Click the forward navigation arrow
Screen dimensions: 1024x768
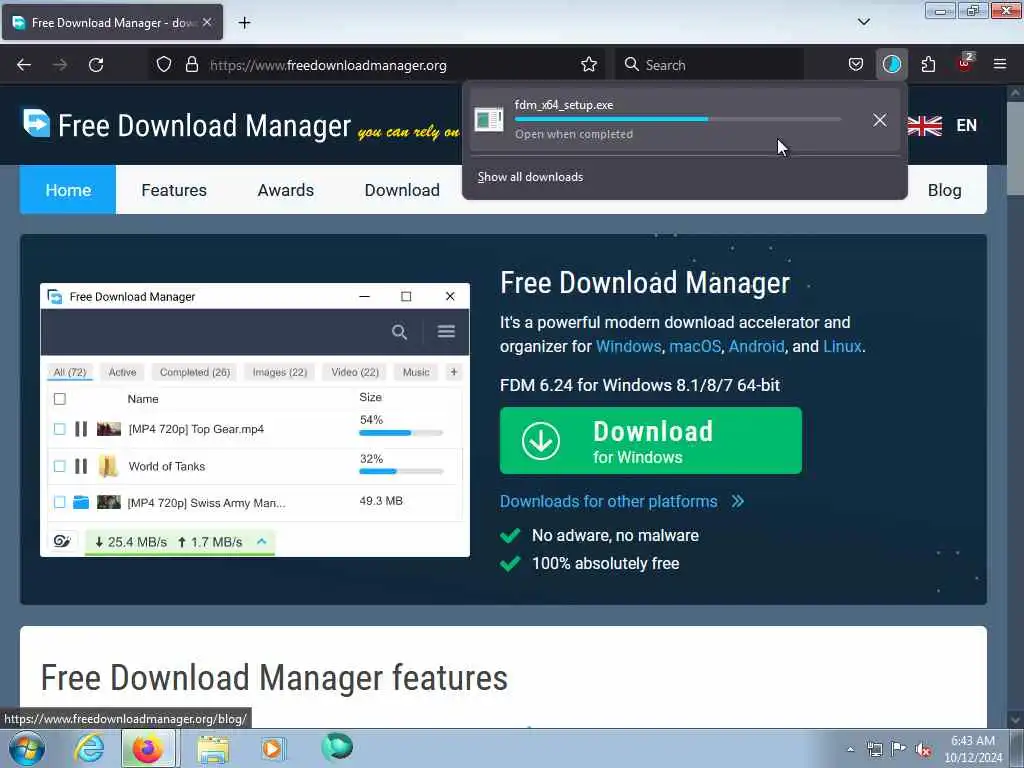click(x=60, y=65)
